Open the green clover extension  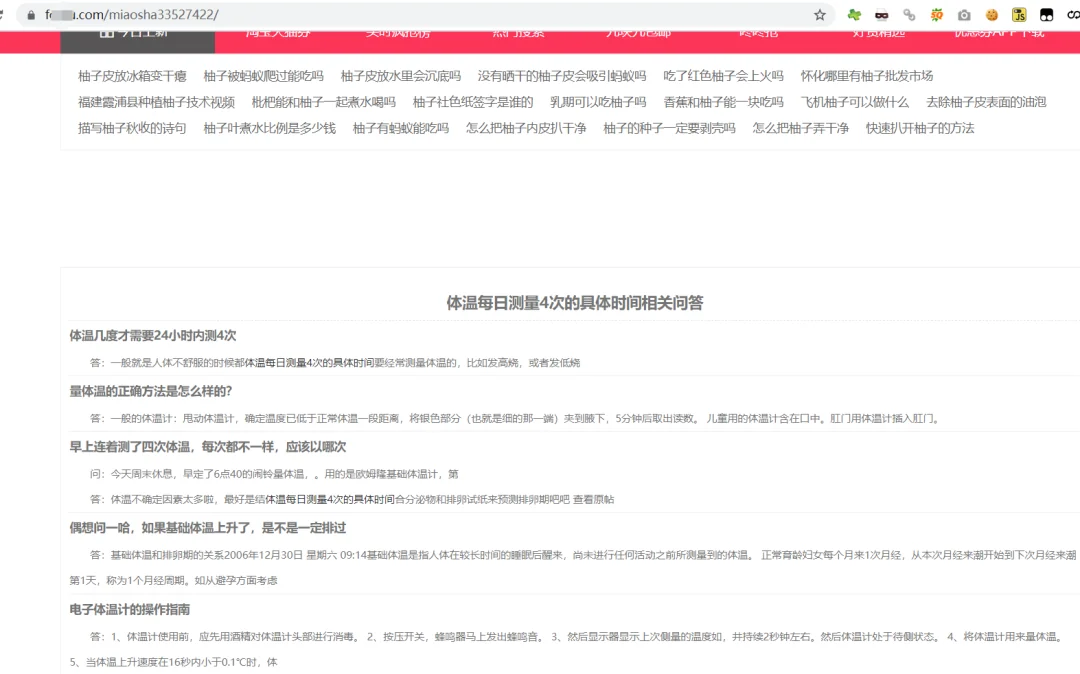click(854, 14)
